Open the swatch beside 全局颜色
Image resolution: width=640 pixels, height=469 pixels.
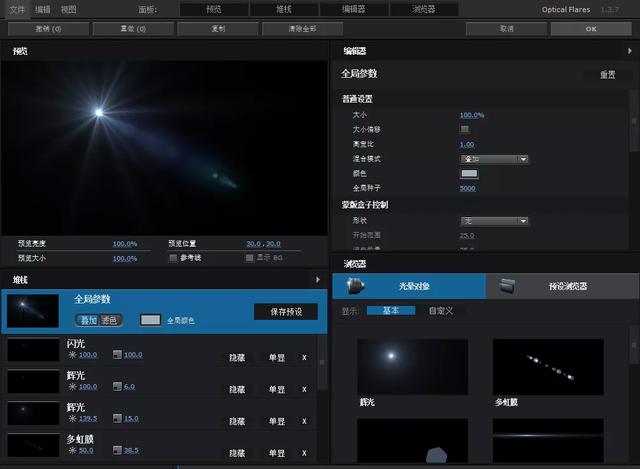click(151, 320)
